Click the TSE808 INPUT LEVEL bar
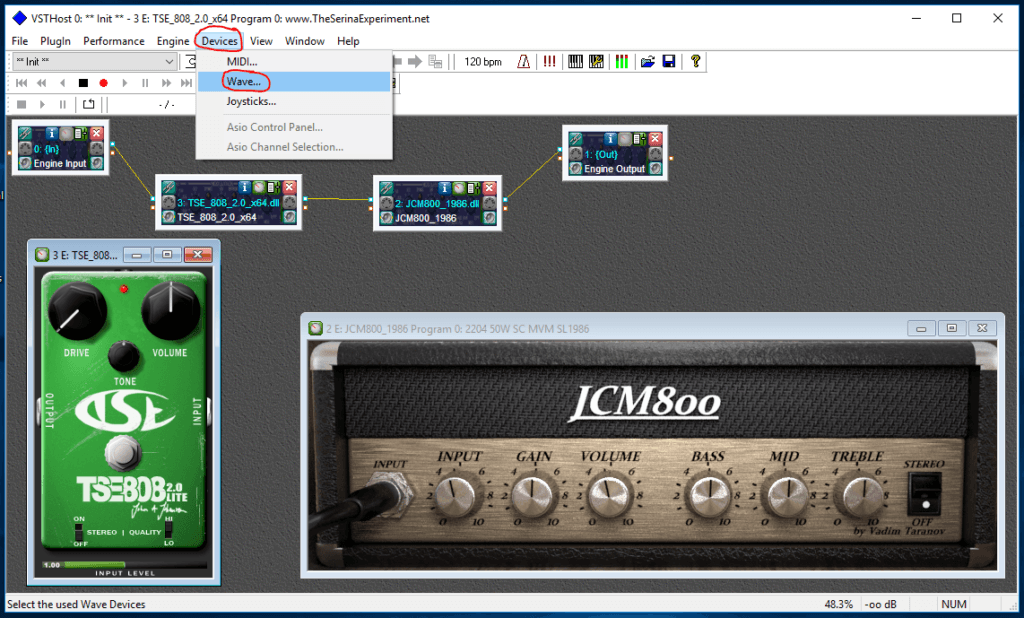Viewport: 1024px width, 618px height. click(x=124, y=564)
